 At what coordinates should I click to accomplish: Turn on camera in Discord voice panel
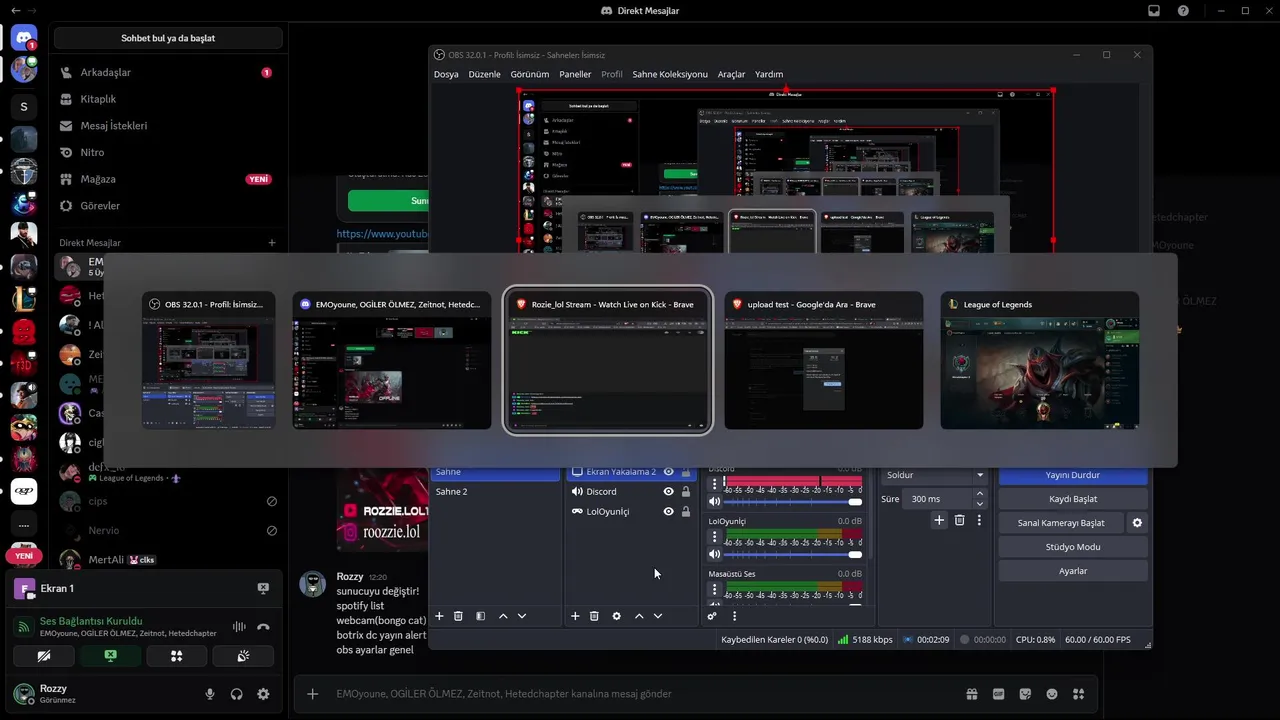coord(43,656)
